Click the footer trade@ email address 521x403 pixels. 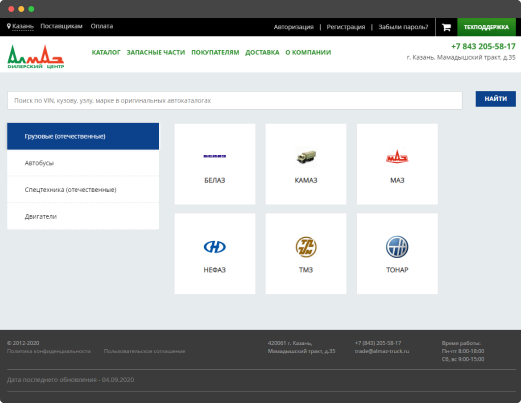click(382, 351)
